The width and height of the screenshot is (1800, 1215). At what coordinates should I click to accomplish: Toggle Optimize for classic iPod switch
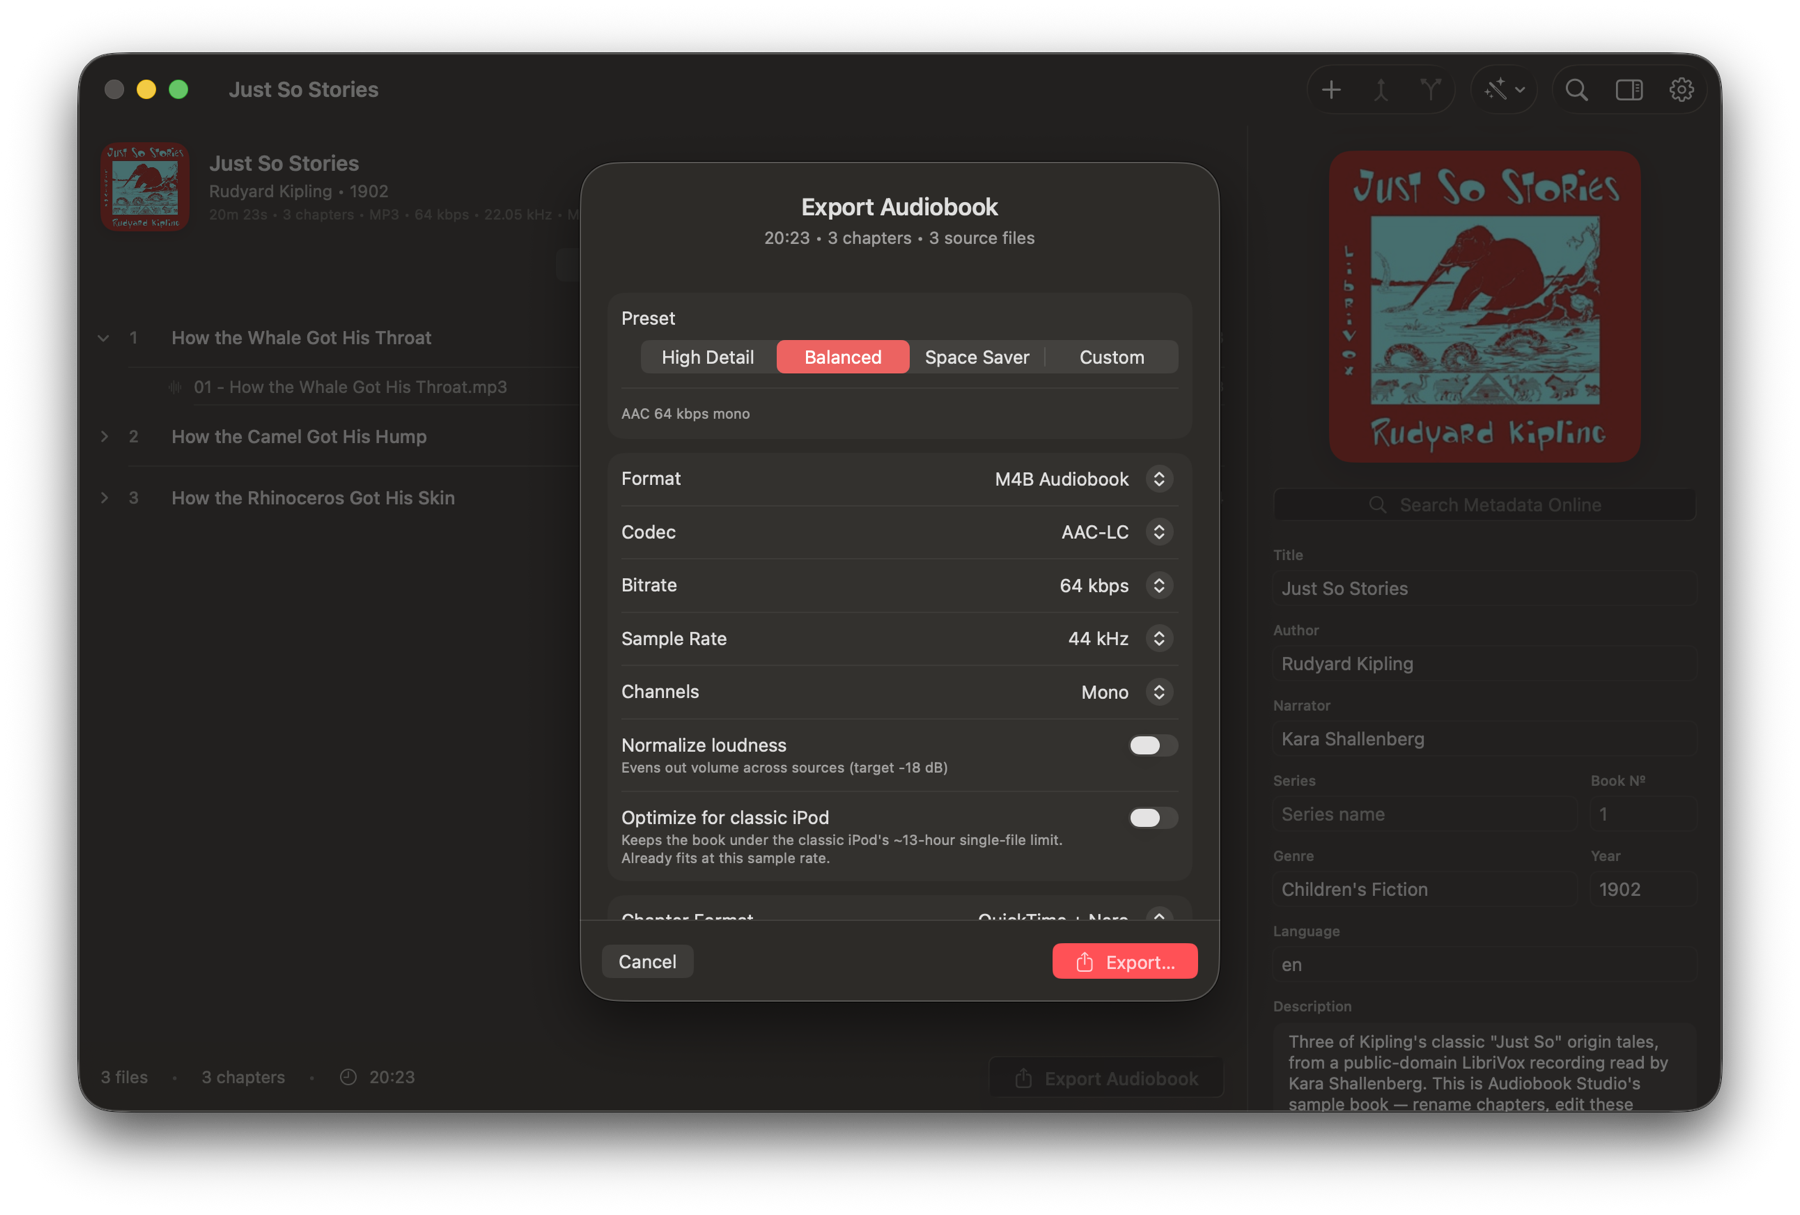1153,817
